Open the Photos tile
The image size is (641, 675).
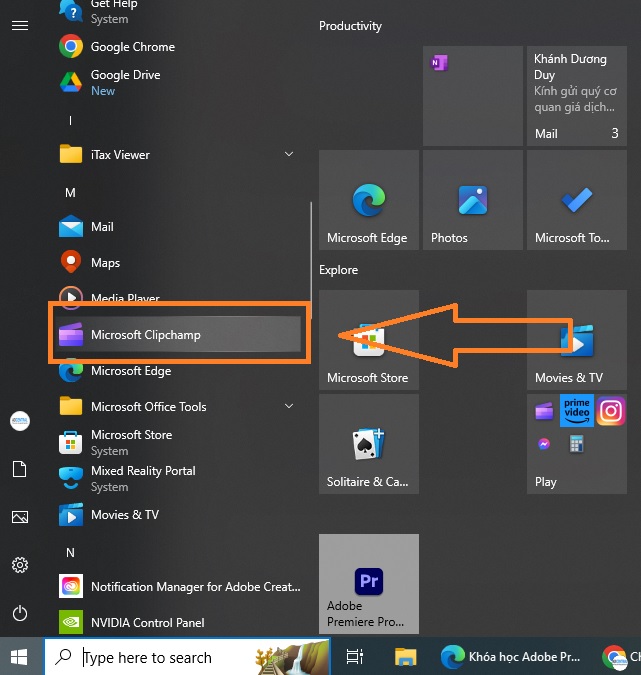coord(472,201)
